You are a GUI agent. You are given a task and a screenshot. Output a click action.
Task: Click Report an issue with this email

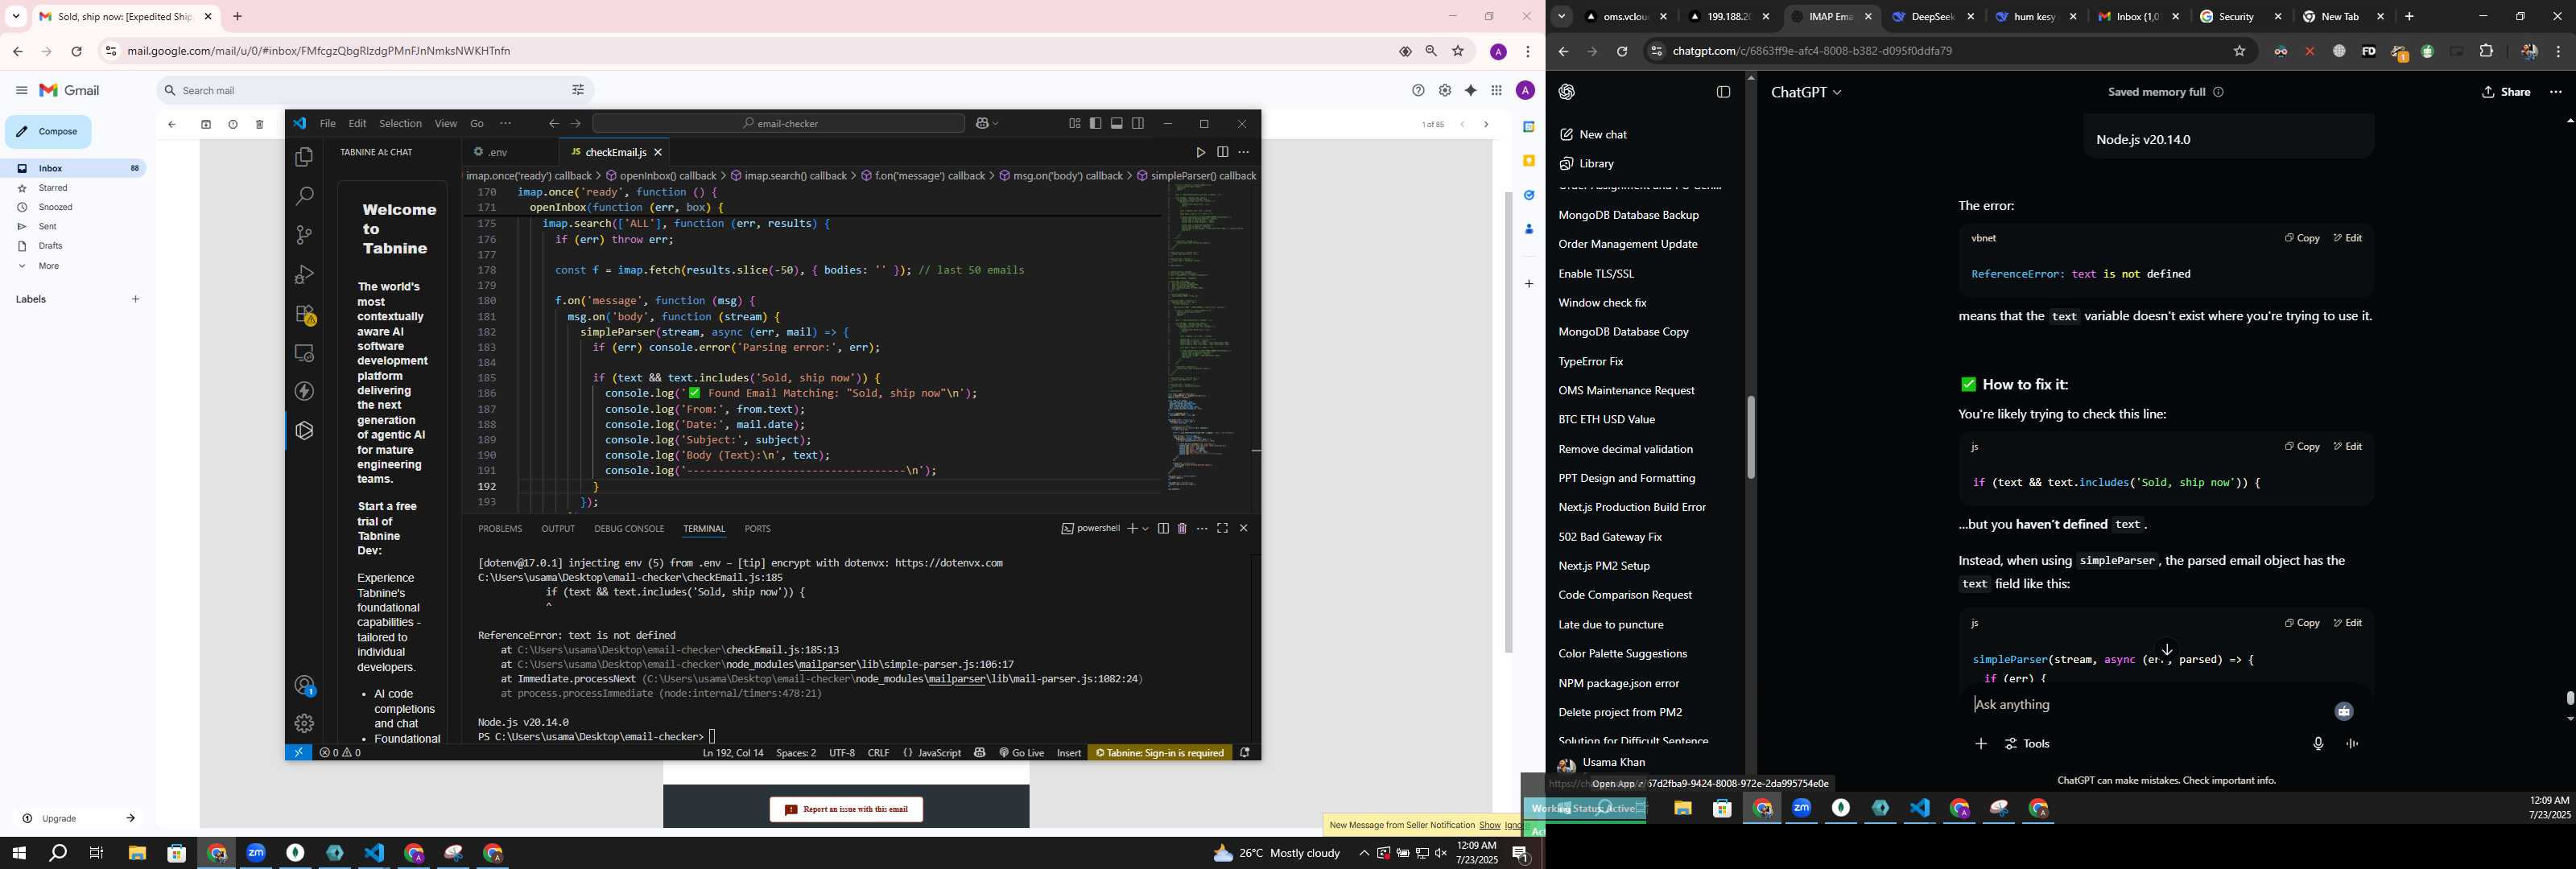[x=846, y=810]
